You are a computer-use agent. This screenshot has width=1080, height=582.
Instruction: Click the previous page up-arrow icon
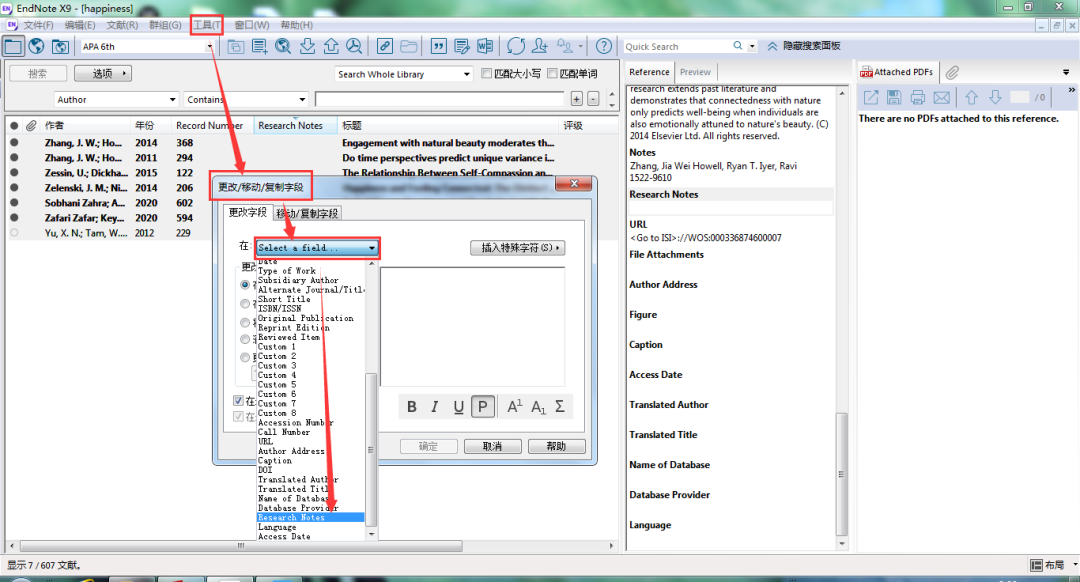tap(971, 97)
